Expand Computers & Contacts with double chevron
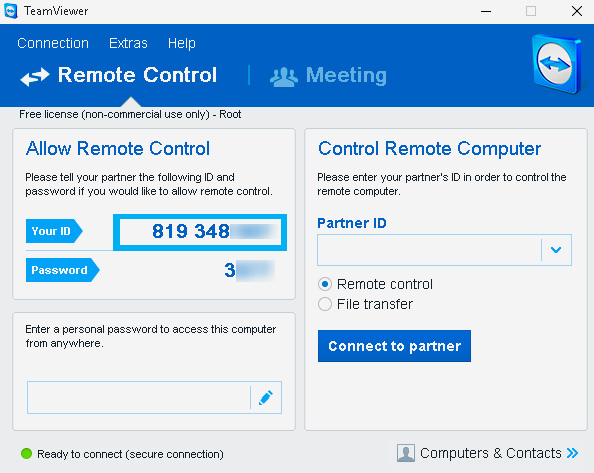This screenshot has width=594, height=473. pos(572,453)
